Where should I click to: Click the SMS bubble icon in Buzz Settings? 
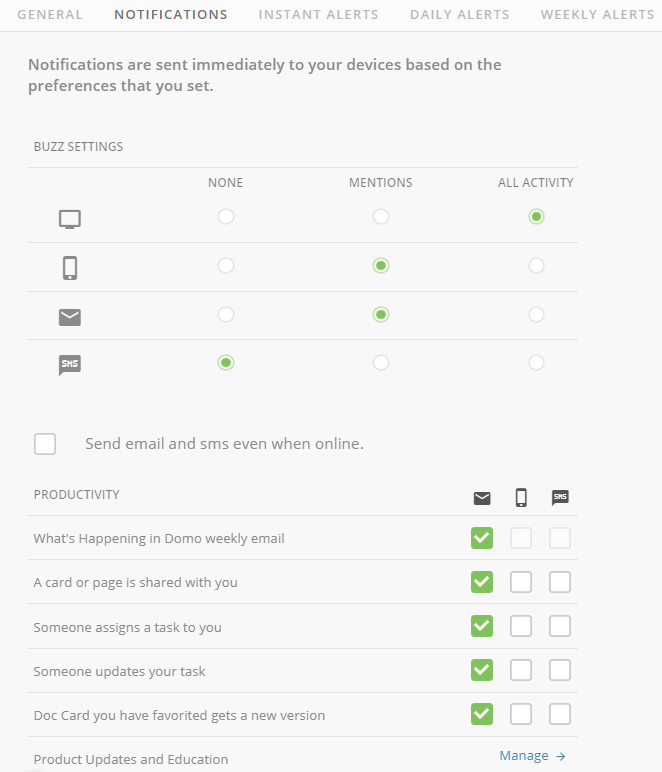pyautogui.click(x=69, y=365)
